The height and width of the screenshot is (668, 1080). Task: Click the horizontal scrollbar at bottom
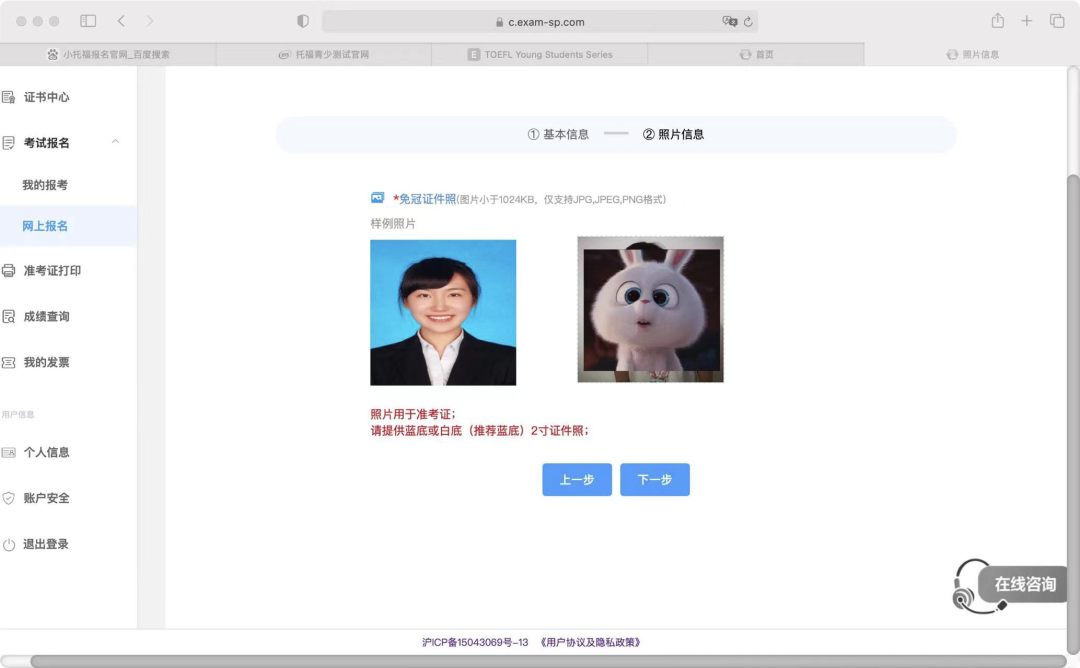click(x=548, y=661)
